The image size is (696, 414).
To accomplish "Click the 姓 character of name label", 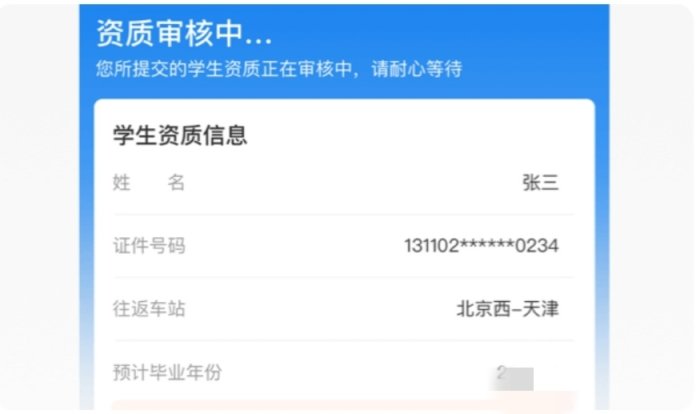I will (121, 182).
